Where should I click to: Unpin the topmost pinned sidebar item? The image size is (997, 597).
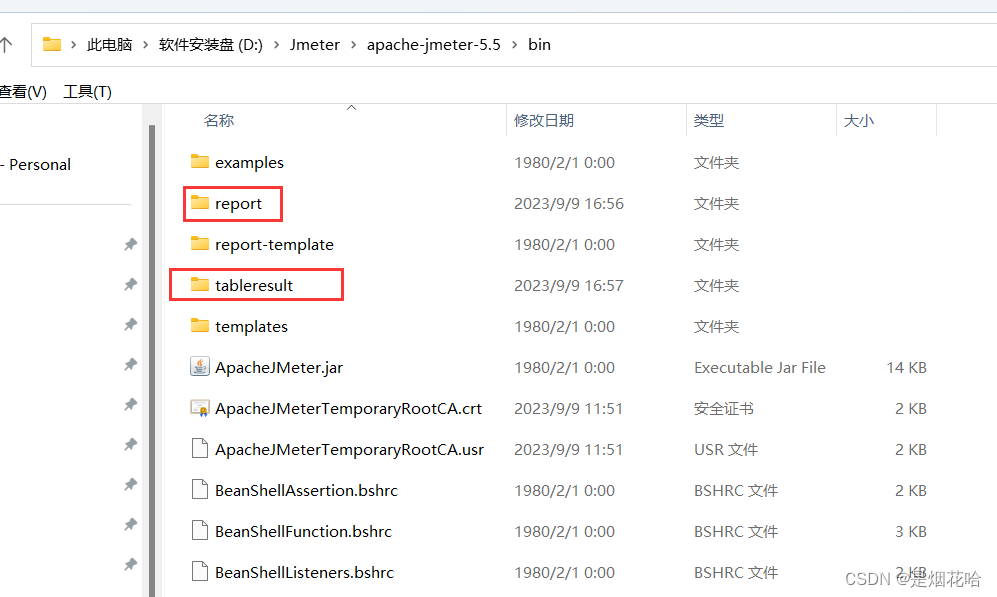pyautogui.click(x=130, y=243)
